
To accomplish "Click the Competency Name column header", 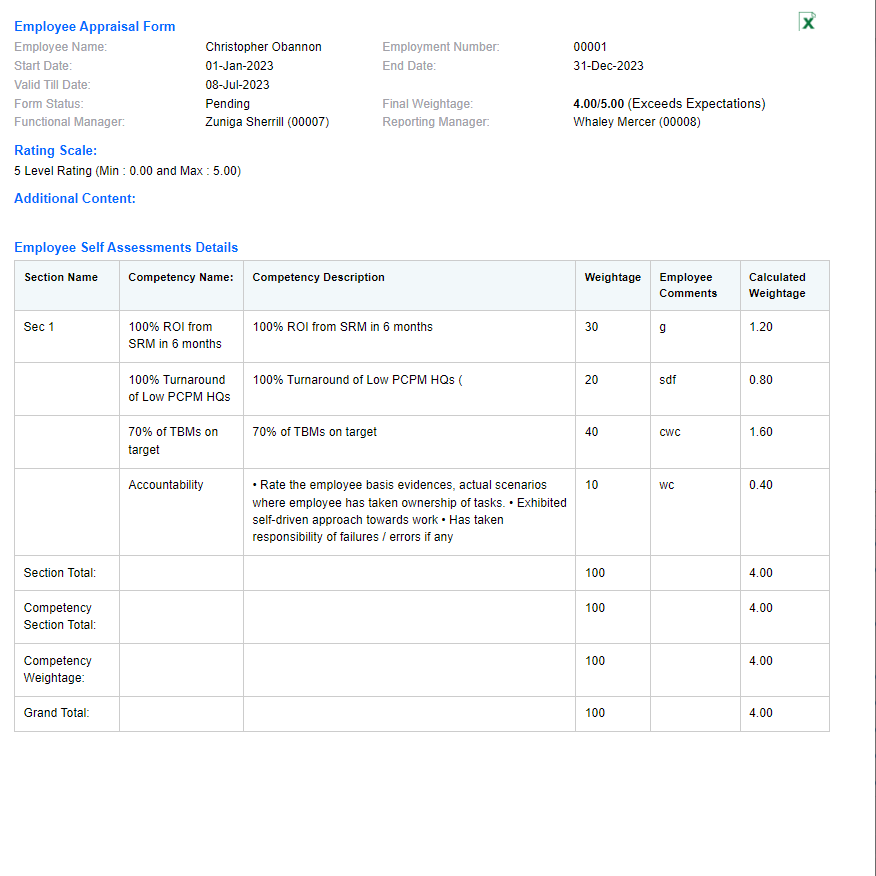I will 180,277.
